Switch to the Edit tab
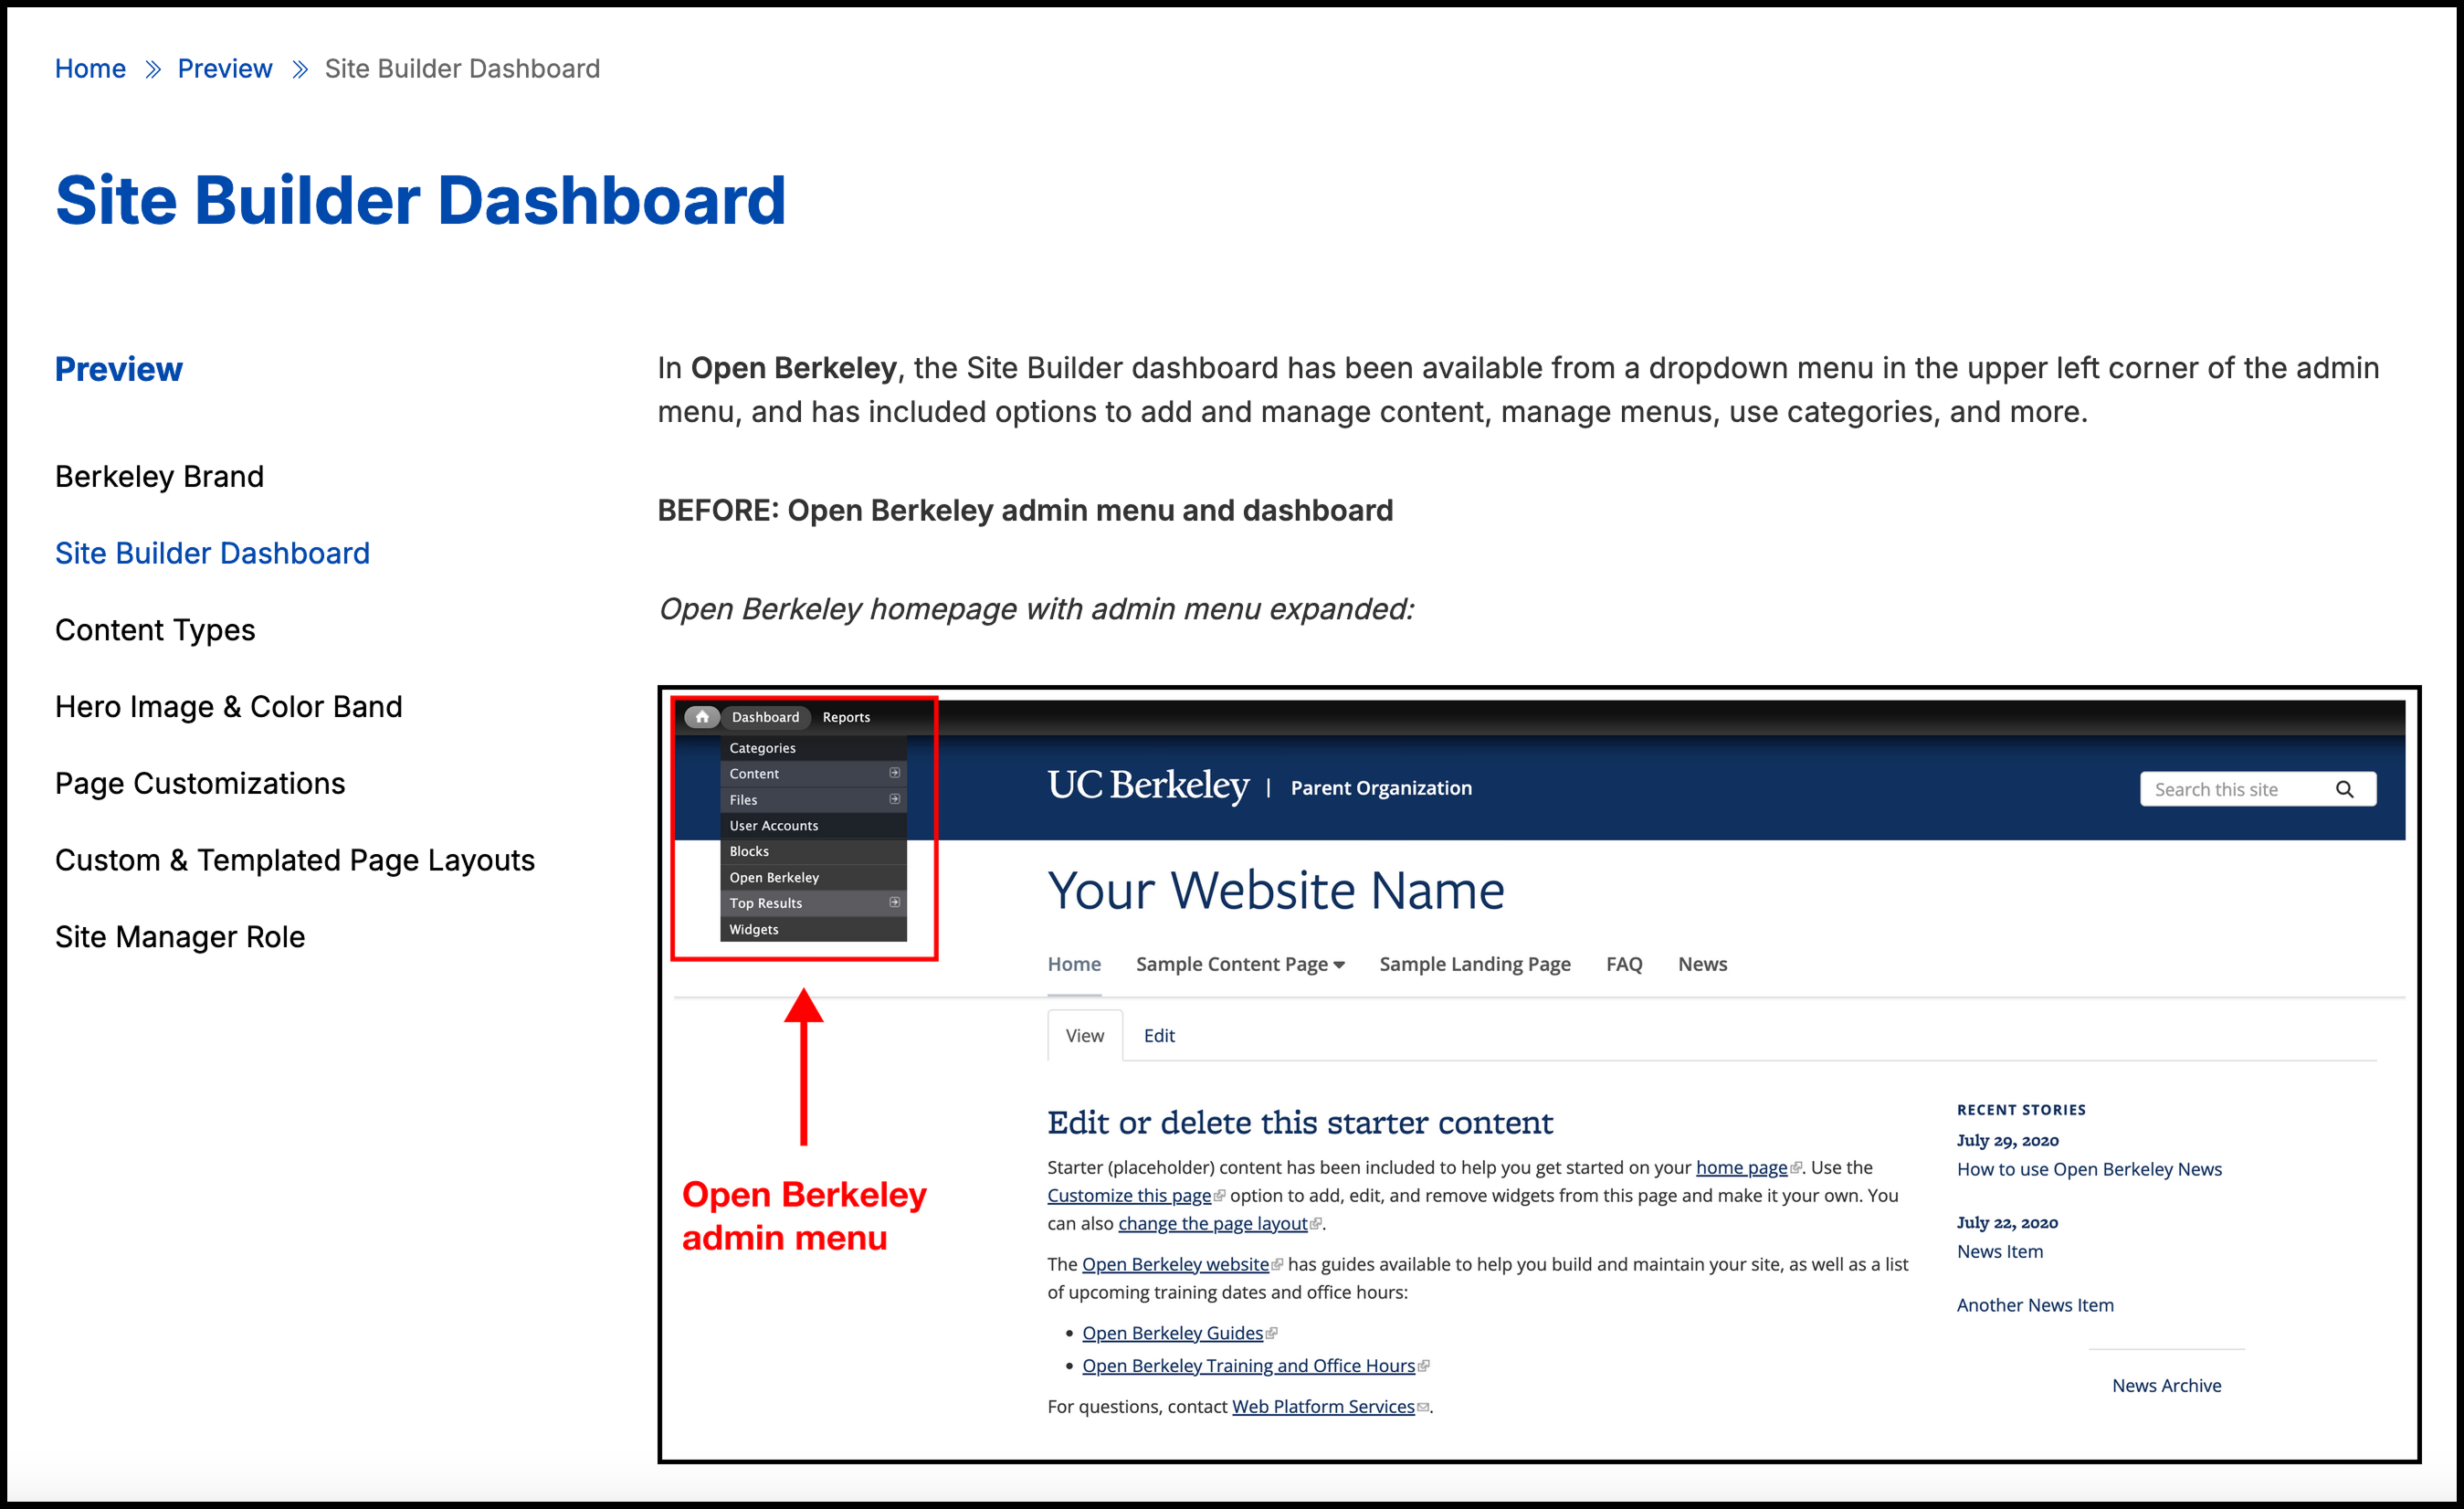Image resolution: width=2464 pixels, height=1509 pixels. (1159, 1035)
